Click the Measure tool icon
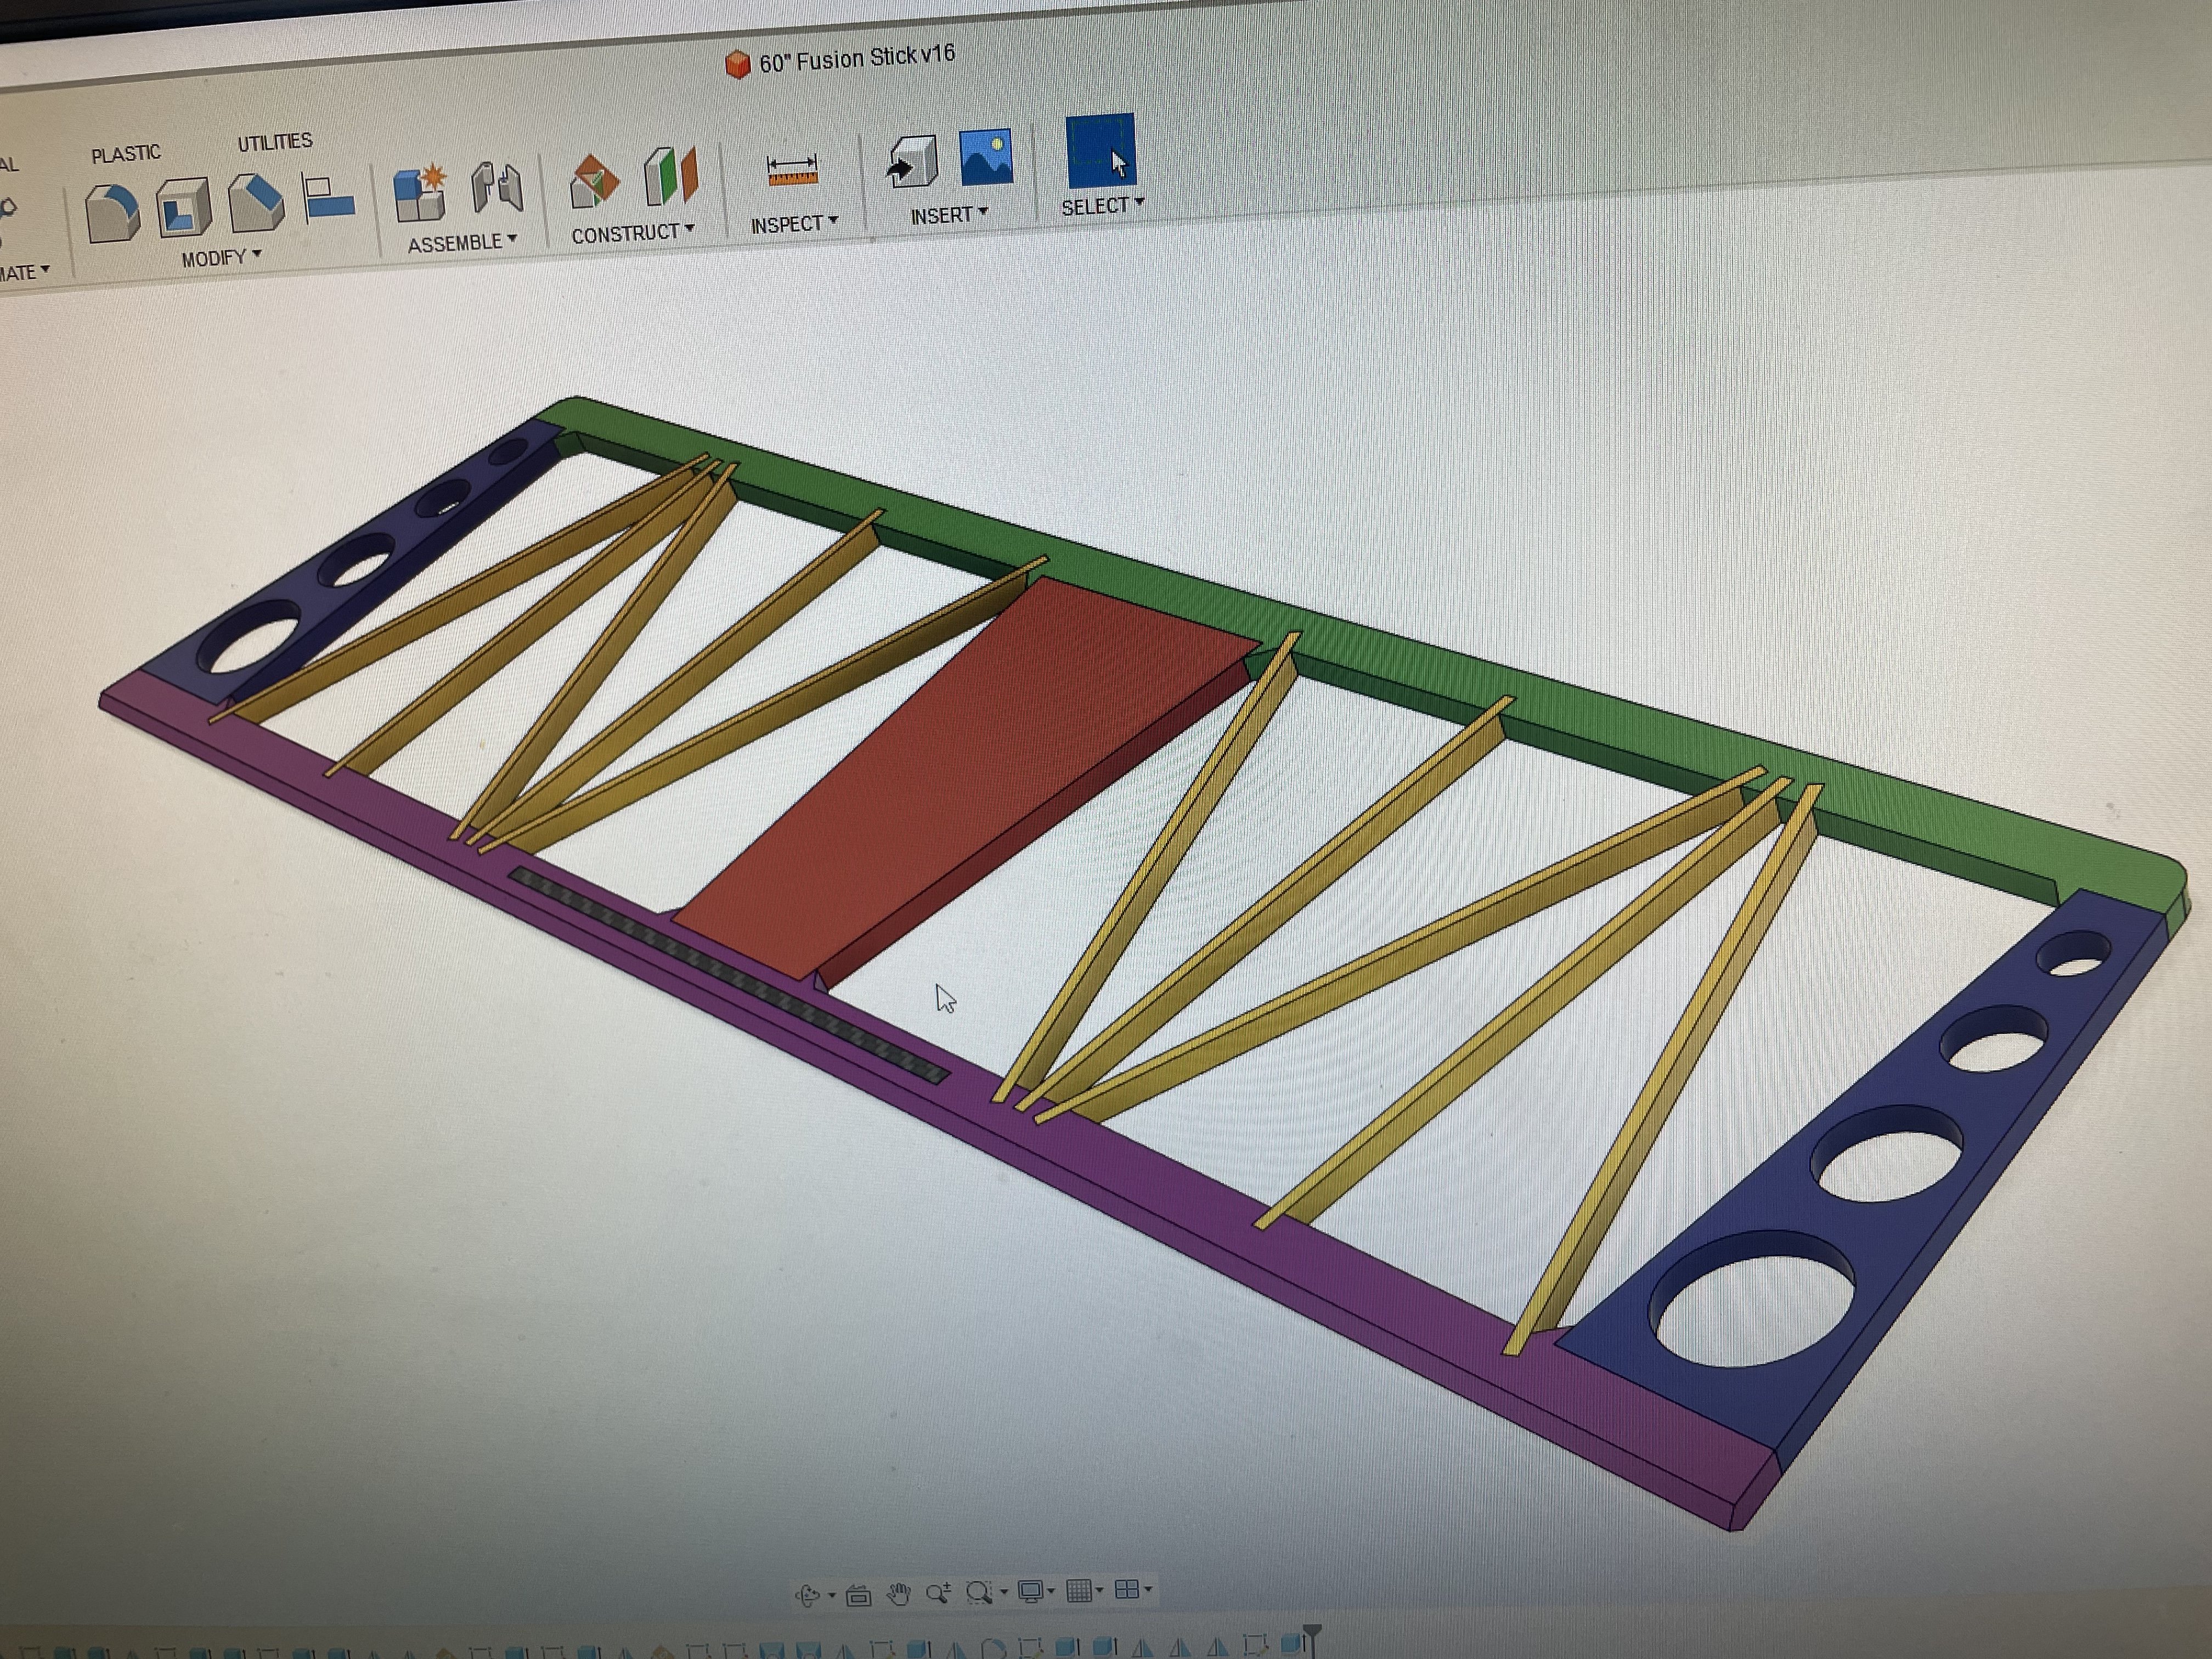 click(792, 170)
